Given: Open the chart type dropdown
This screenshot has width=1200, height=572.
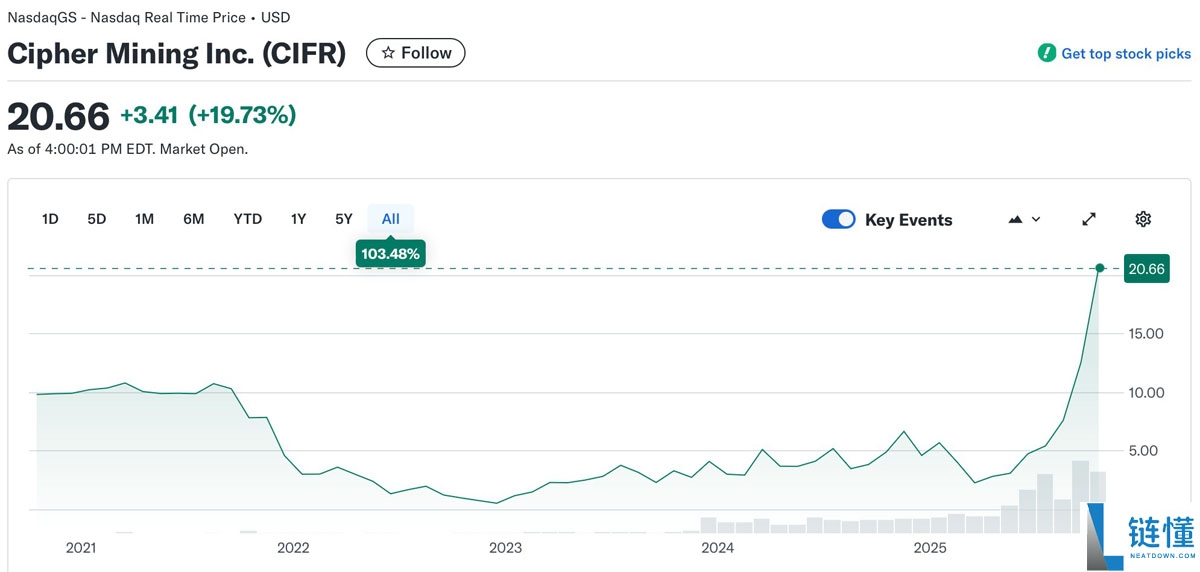Looking at the screenshot, I should pos(1025,219).
